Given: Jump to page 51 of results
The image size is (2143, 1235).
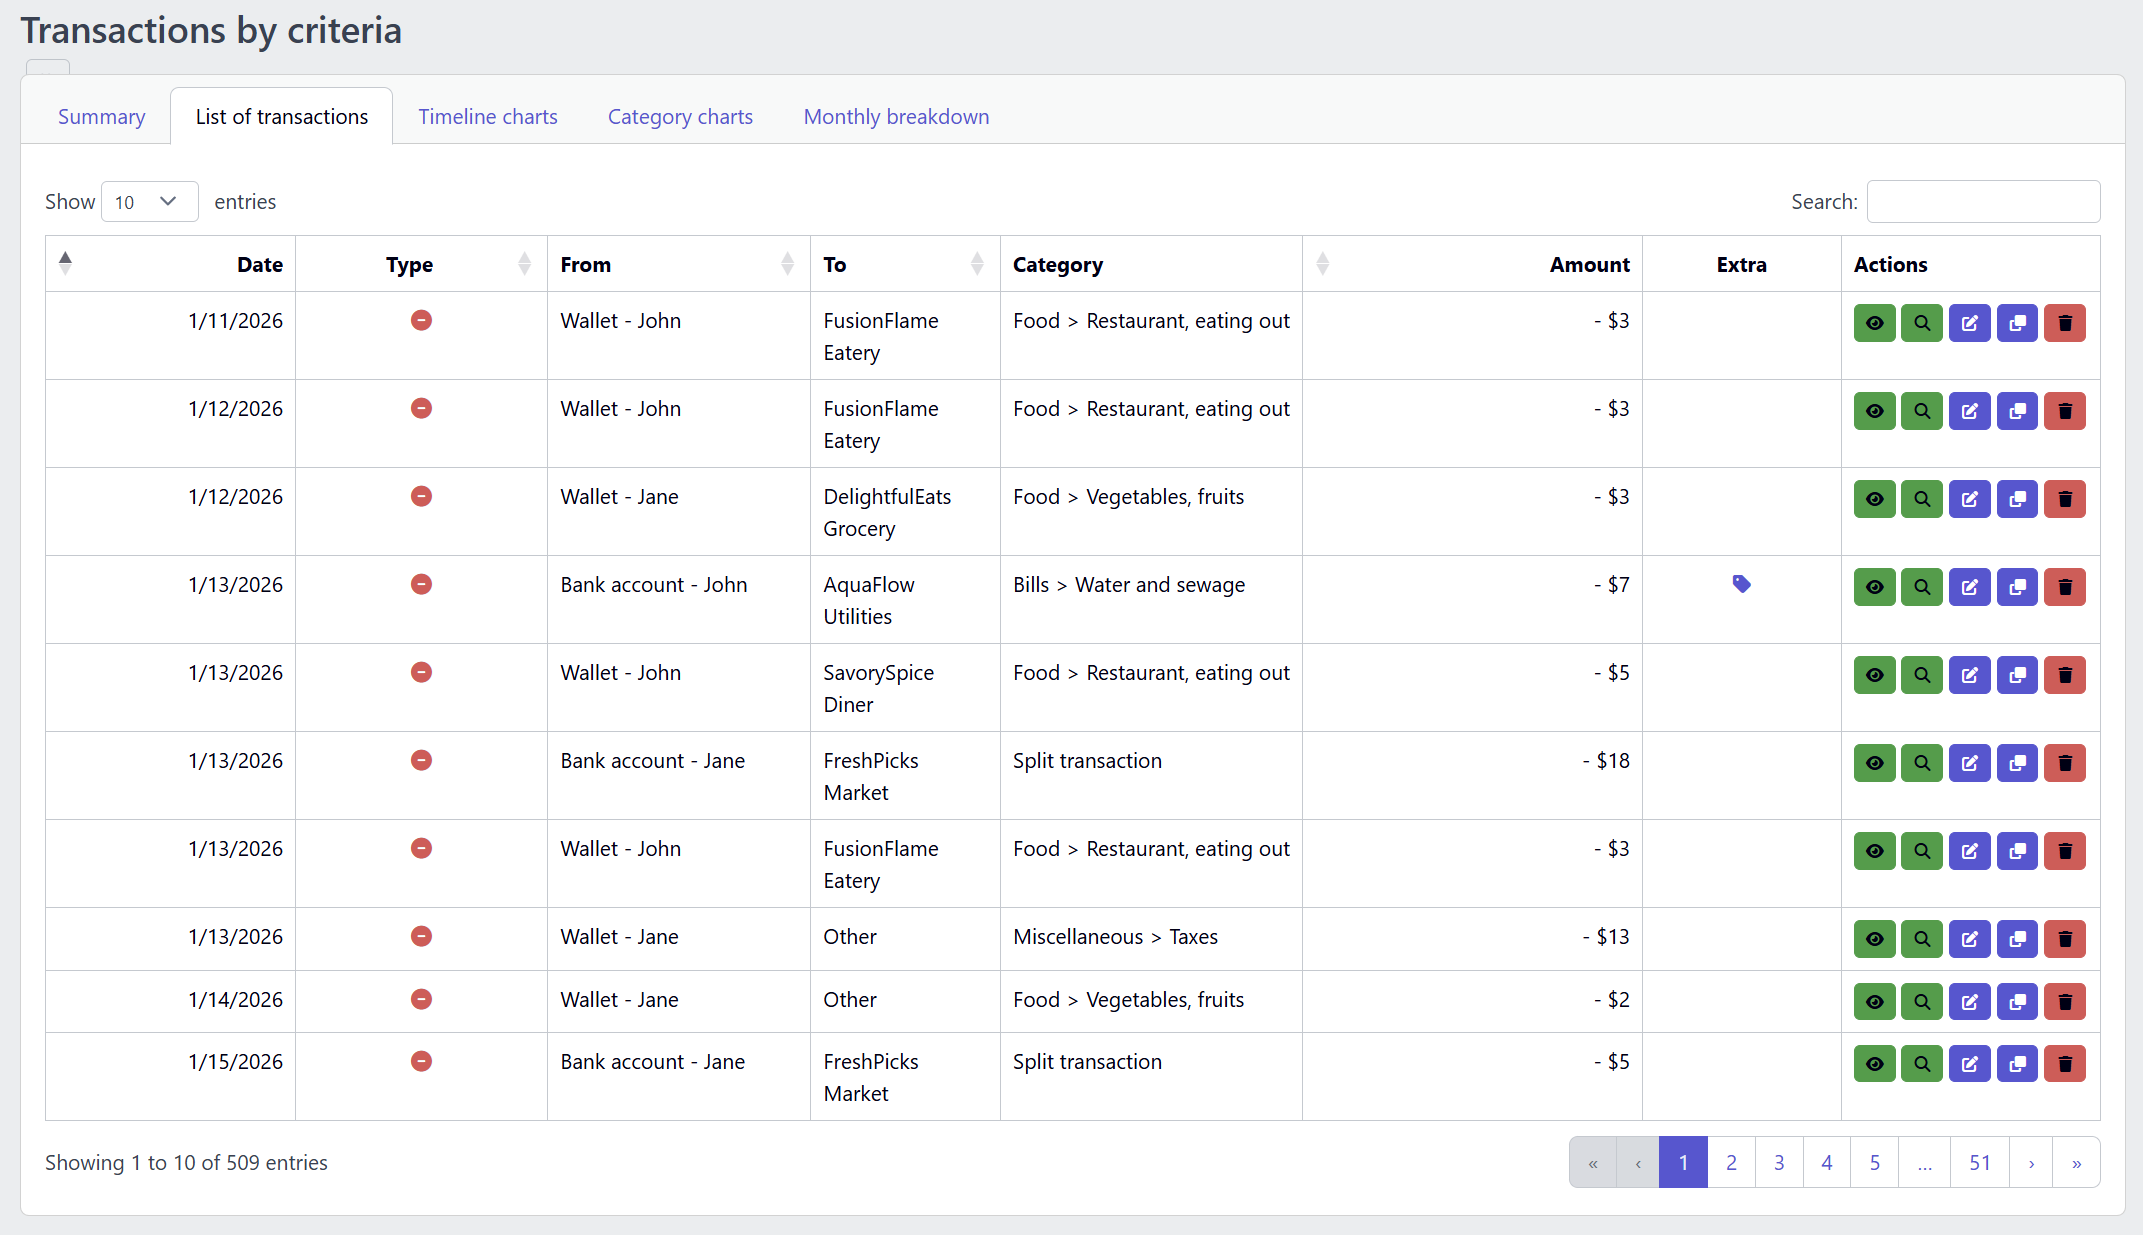Looking at the screenshot, I should 1980,1163.
